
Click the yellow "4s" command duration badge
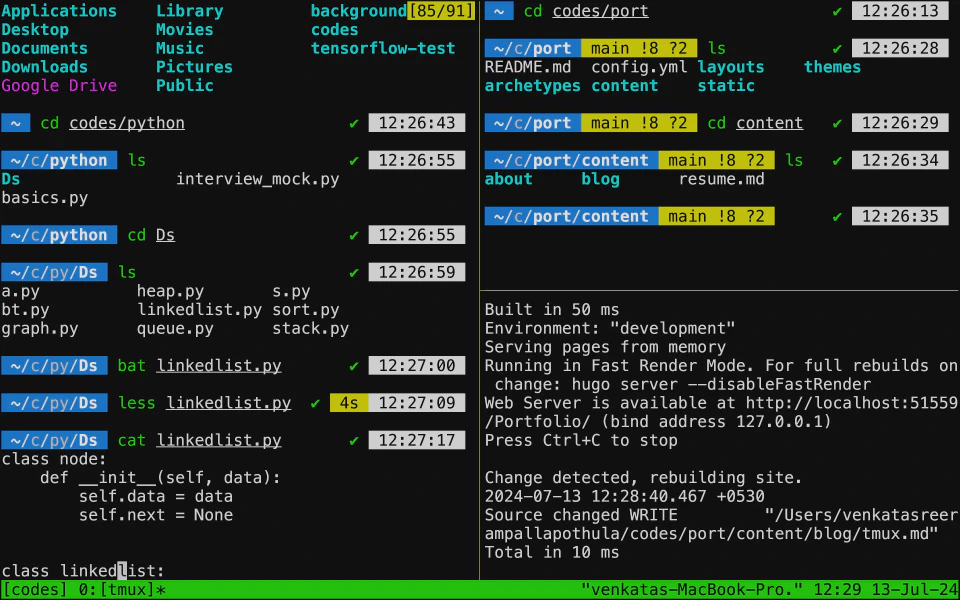(348, 402)
